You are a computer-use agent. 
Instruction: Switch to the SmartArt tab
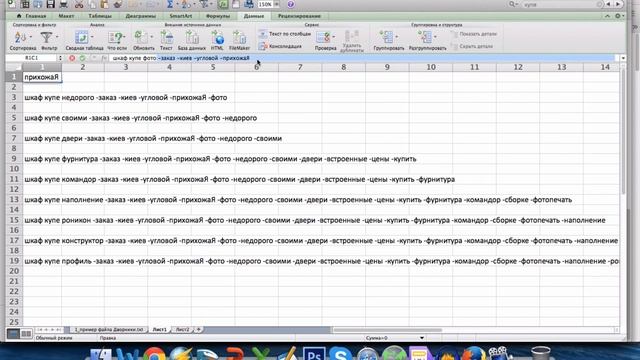point(181,16)
